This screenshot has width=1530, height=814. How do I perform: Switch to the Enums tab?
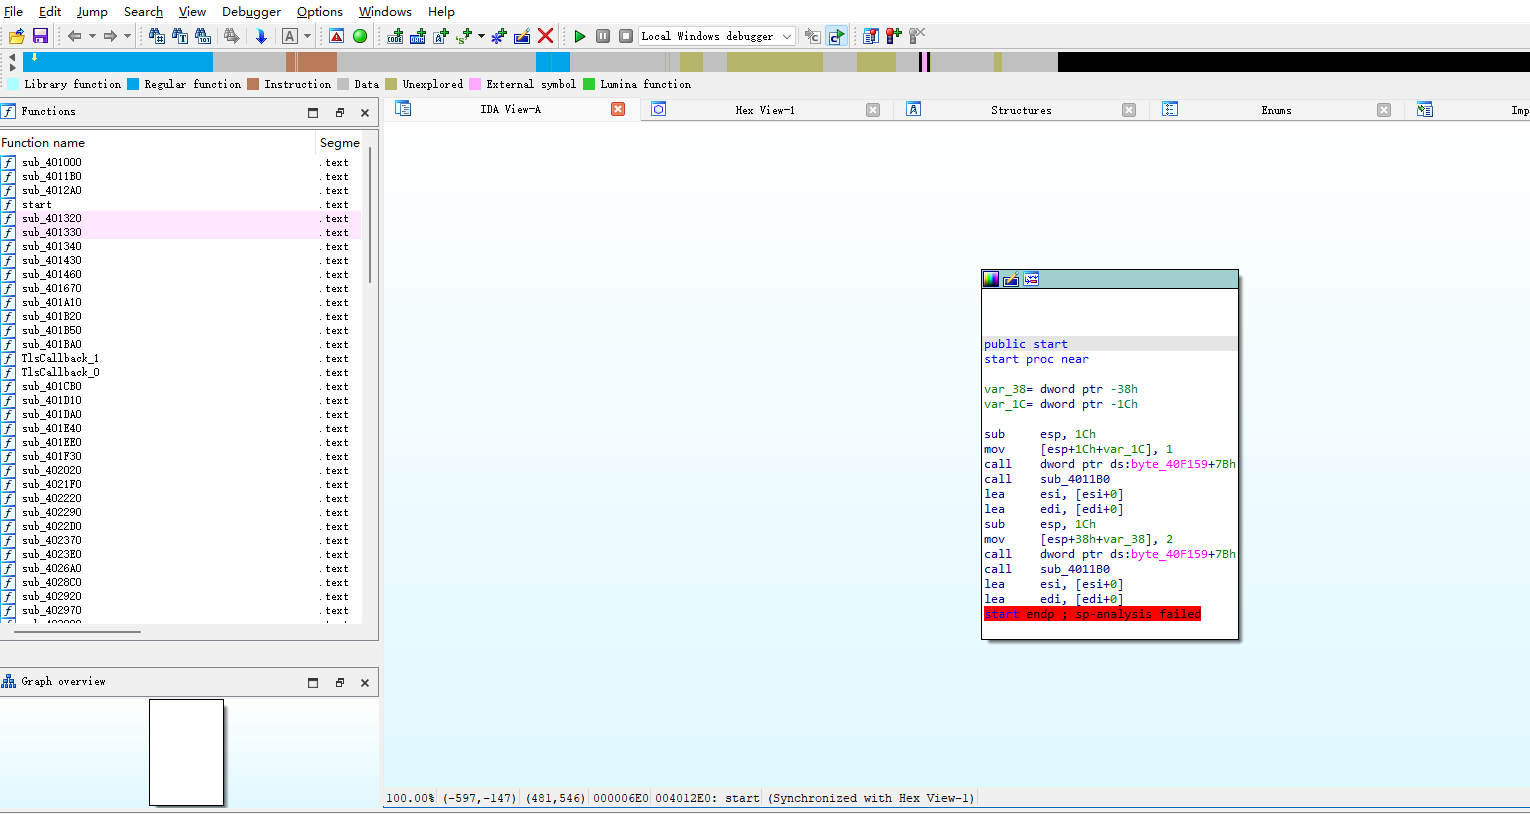coord(1276,110)
